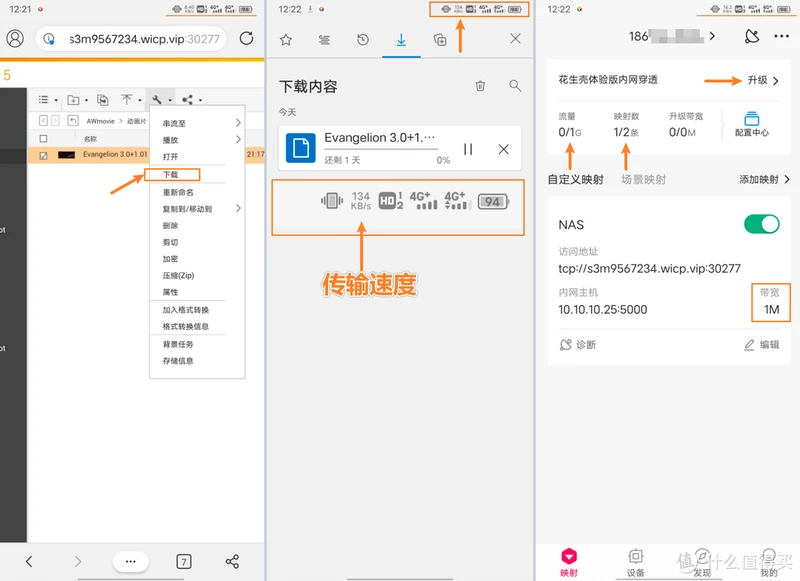This screenshot has height=581, width=800.
Task: Open the reading list tab
Action: point(324,39)
